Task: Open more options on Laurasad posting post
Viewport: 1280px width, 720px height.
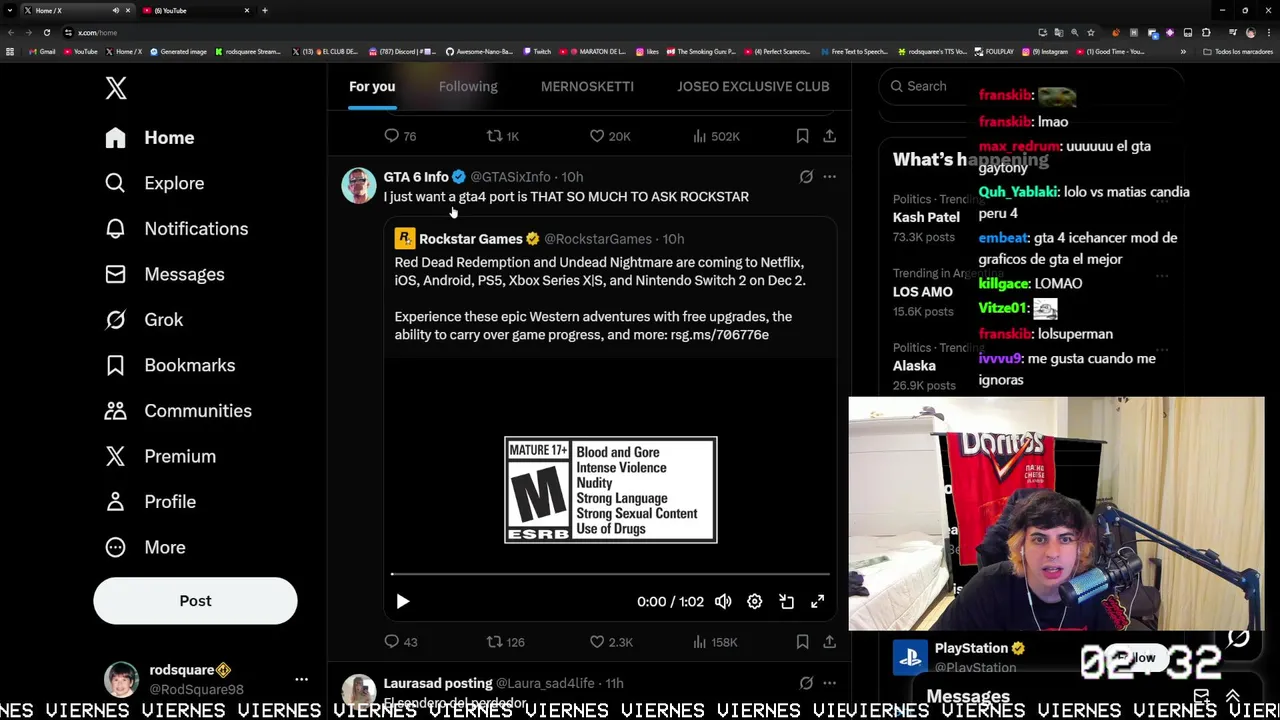Action: tap(829, 683)
